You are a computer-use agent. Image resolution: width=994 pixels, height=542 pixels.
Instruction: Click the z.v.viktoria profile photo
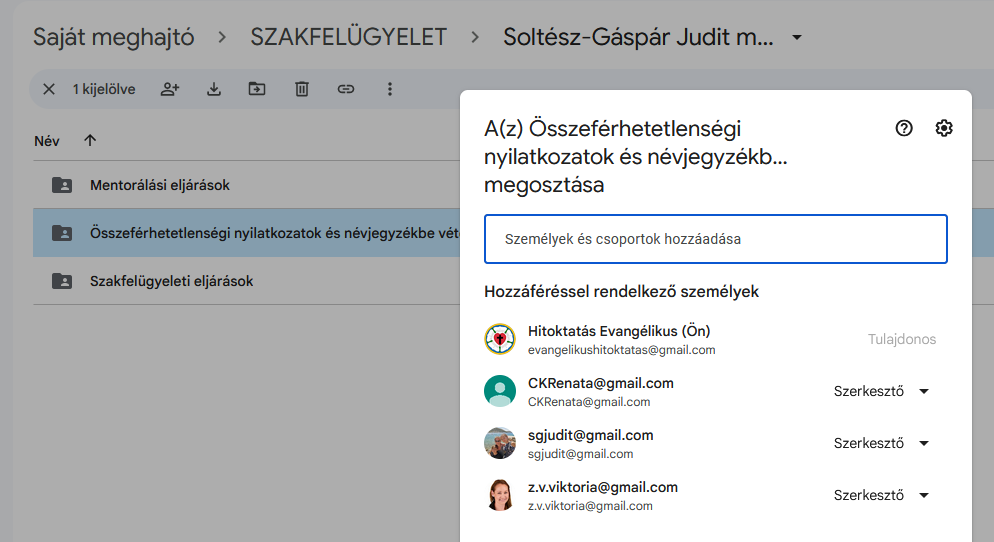coord(500,495)
